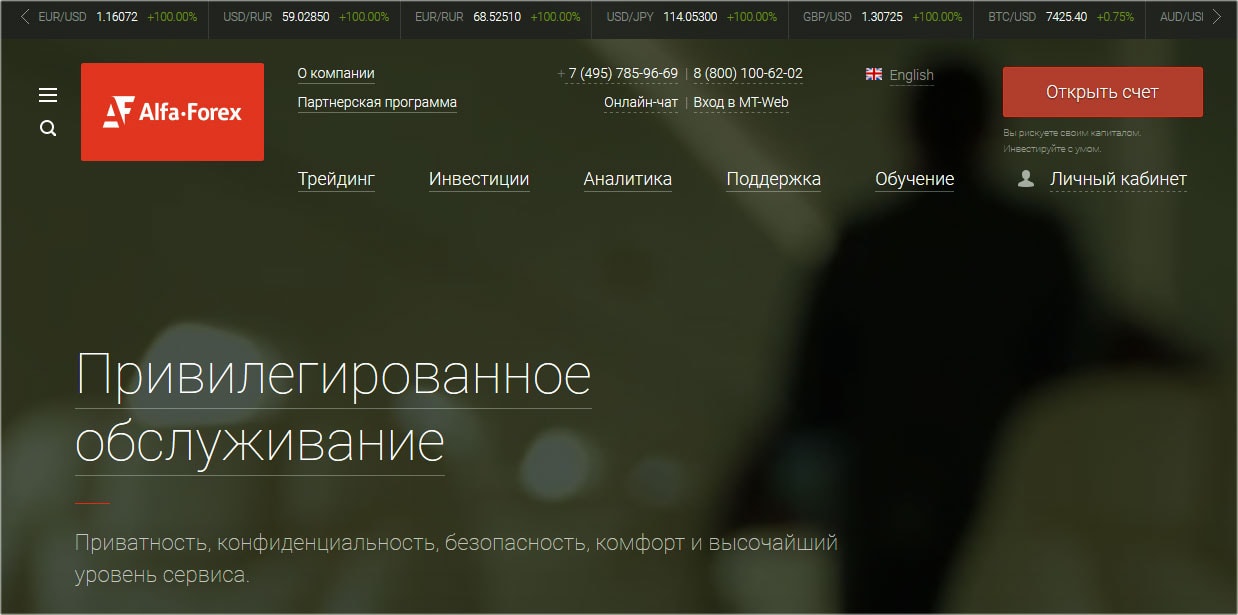The width and height of the screenshot is (1238, 615).
Task: Expand the Аналитика menu
Action: [627, 179]
